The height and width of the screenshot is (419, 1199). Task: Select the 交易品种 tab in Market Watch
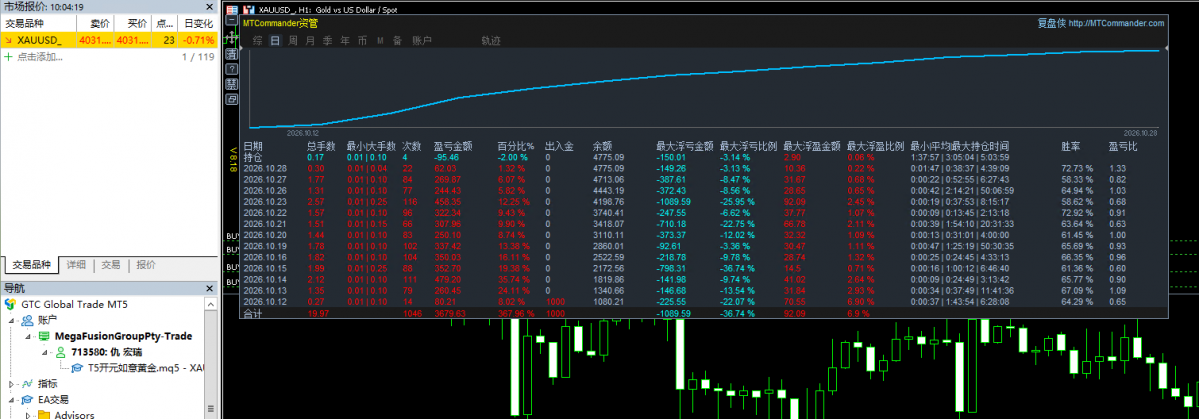pos(31,265)
